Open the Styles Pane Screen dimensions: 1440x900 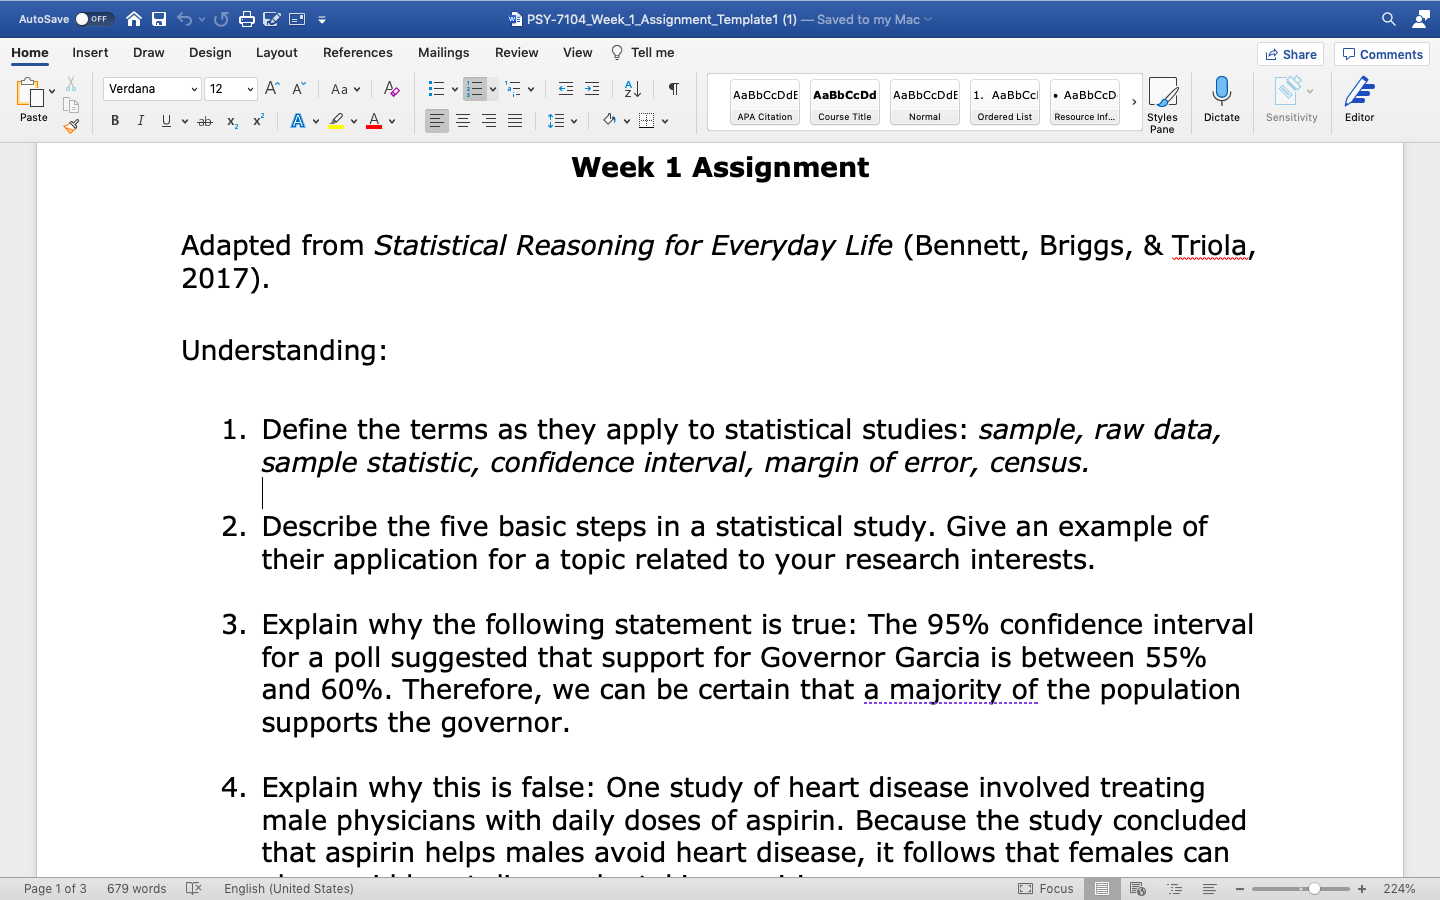tap(1163, 100)
